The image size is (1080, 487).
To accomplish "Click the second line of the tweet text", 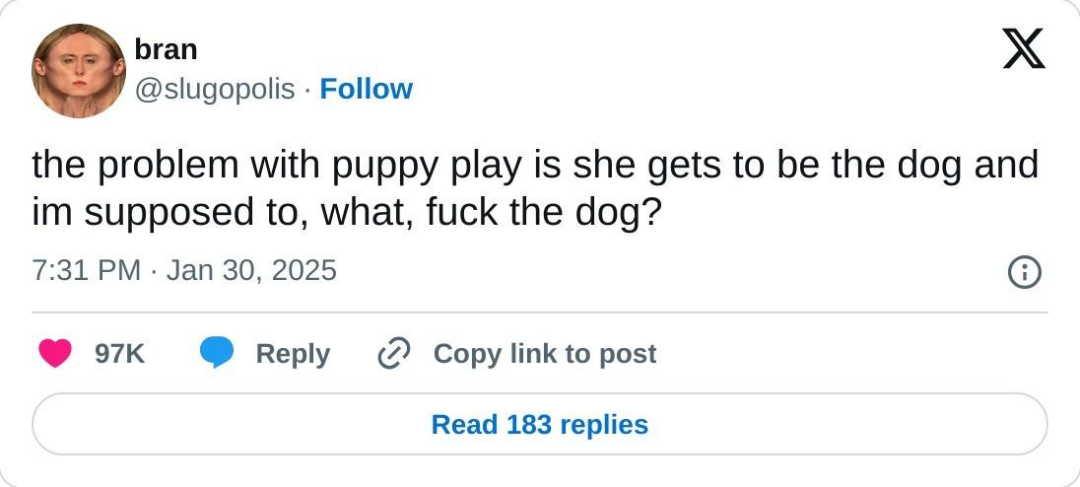I will click(346, 214).
